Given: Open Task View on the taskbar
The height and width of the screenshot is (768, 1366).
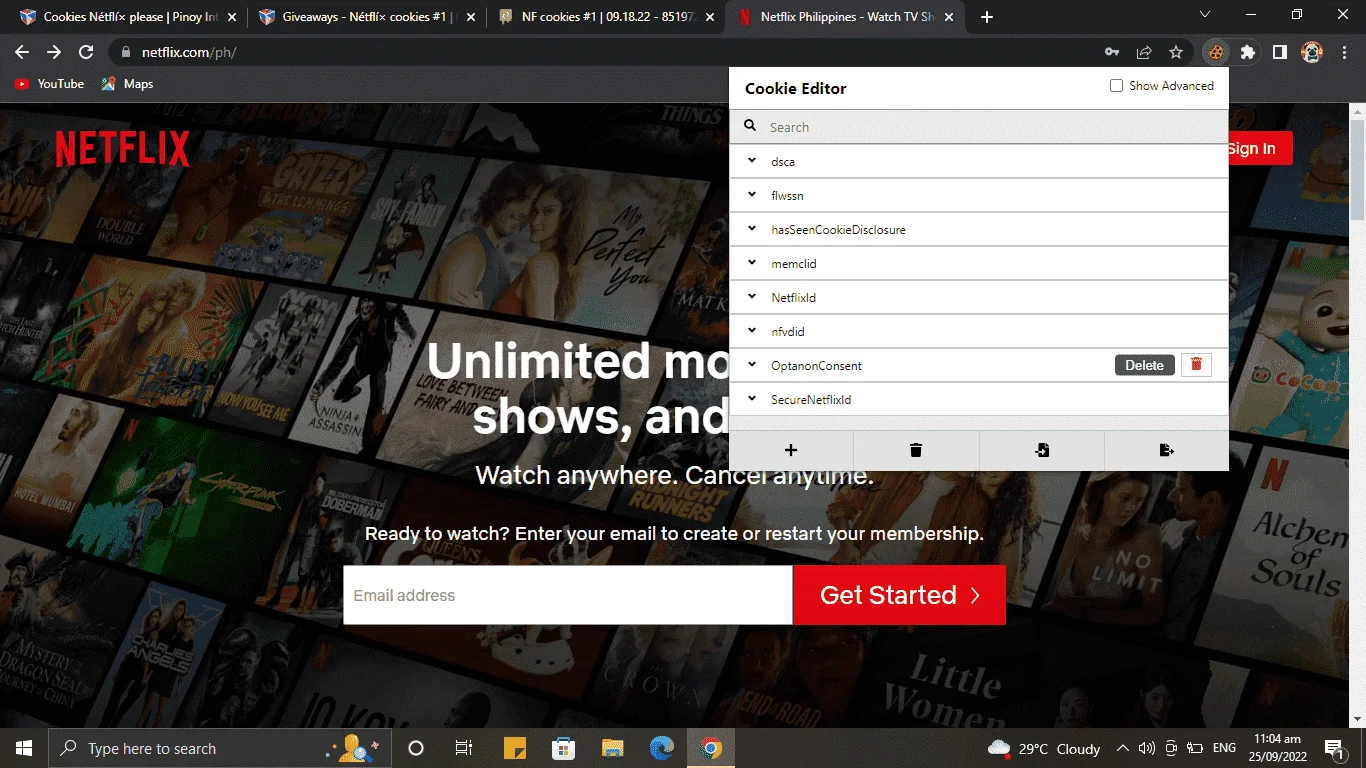Looking at the screenshot, I should tap(464, 748).
